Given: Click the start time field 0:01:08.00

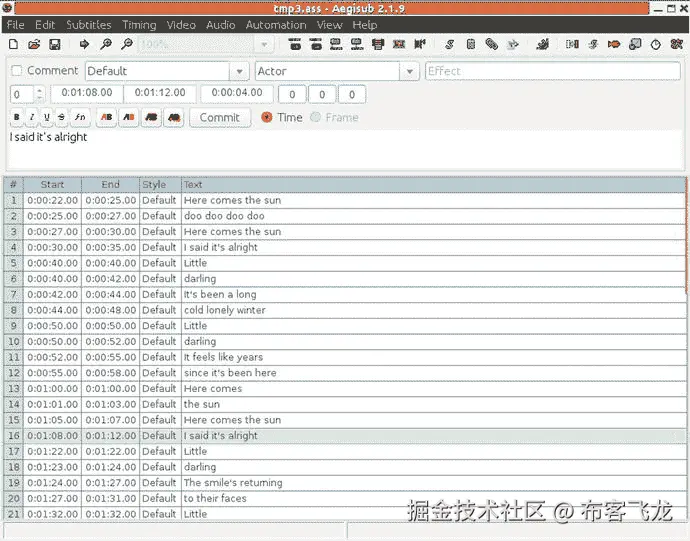Looking at the screenshot, I should coord(86,93).
